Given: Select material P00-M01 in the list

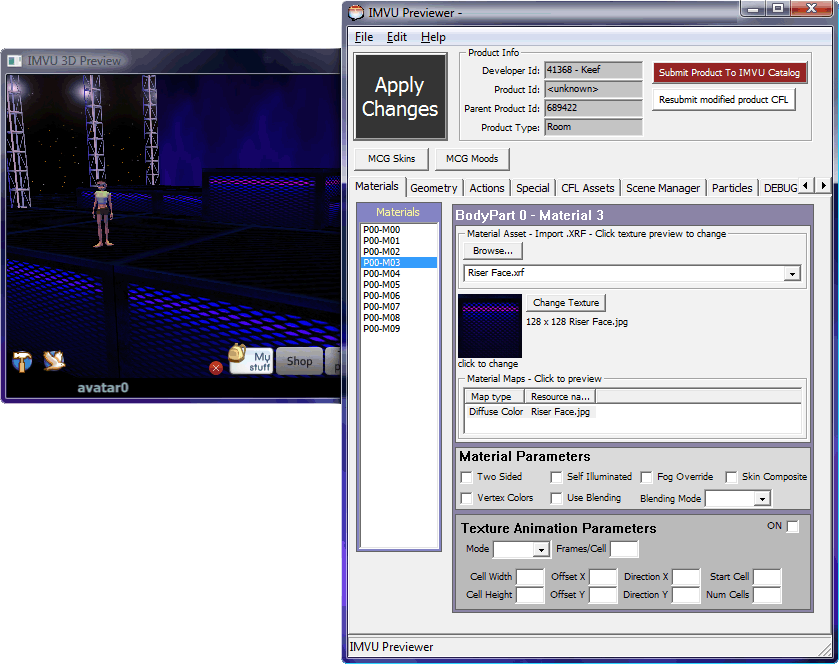Looking at the screenshot, I should coord(399,241).
